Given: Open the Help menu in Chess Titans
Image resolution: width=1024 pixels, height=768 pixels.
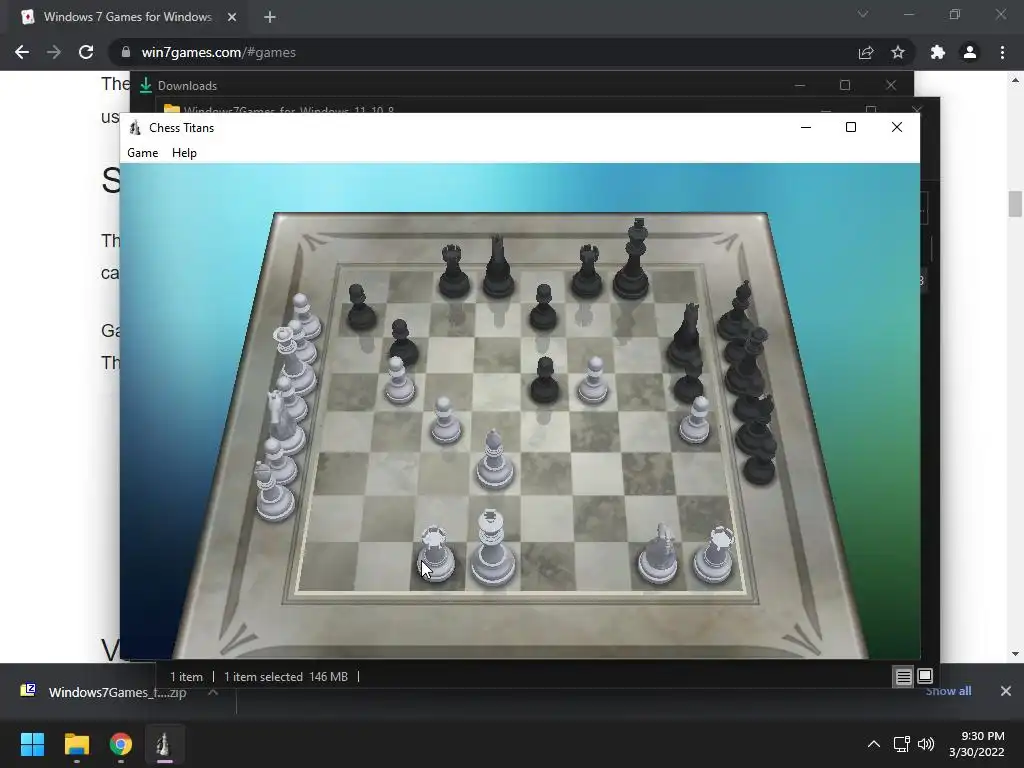Looking at the screenshot, I should pos(184,153).
